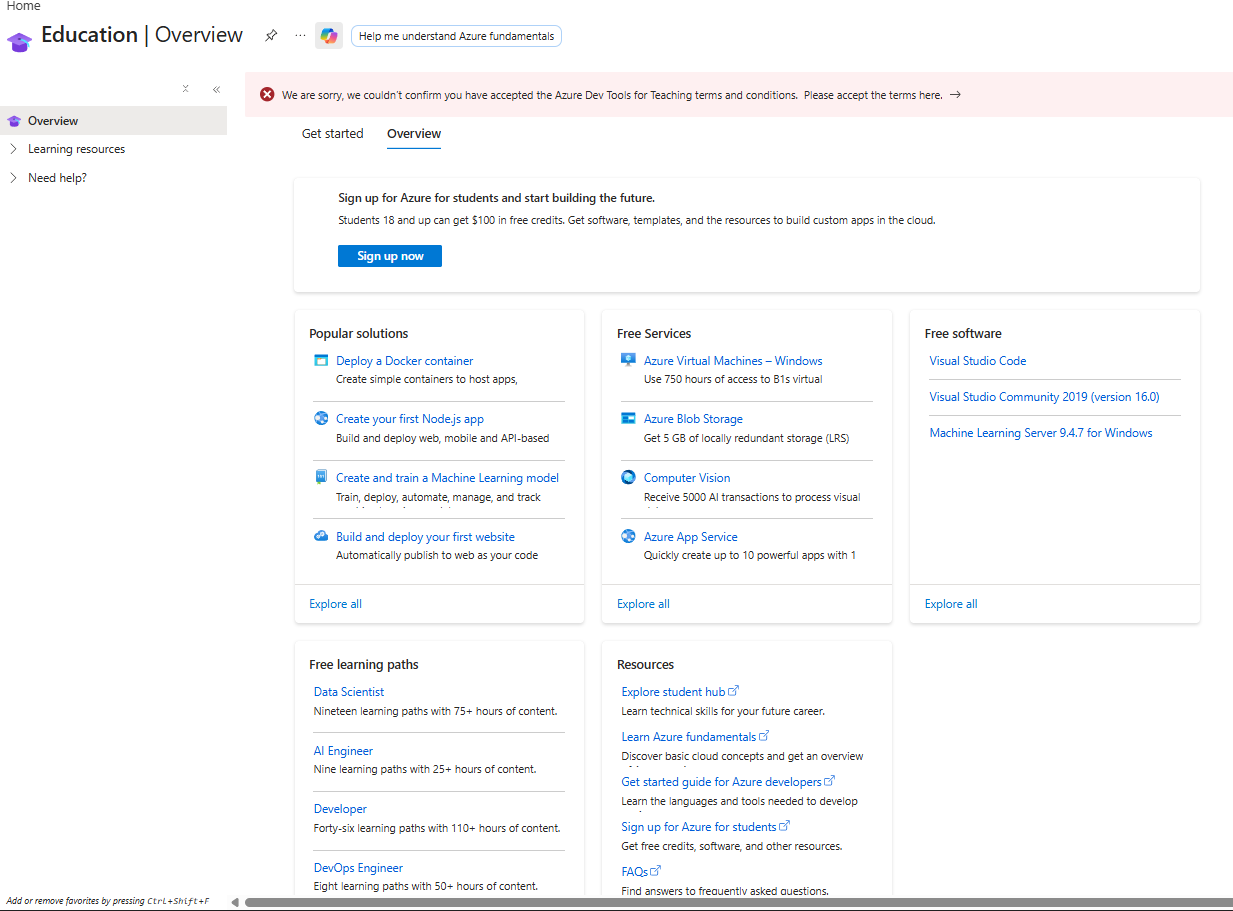Click the Azure Virtual Machines icon
This screenshot has width=1233, height=911.
click(629, 361)
